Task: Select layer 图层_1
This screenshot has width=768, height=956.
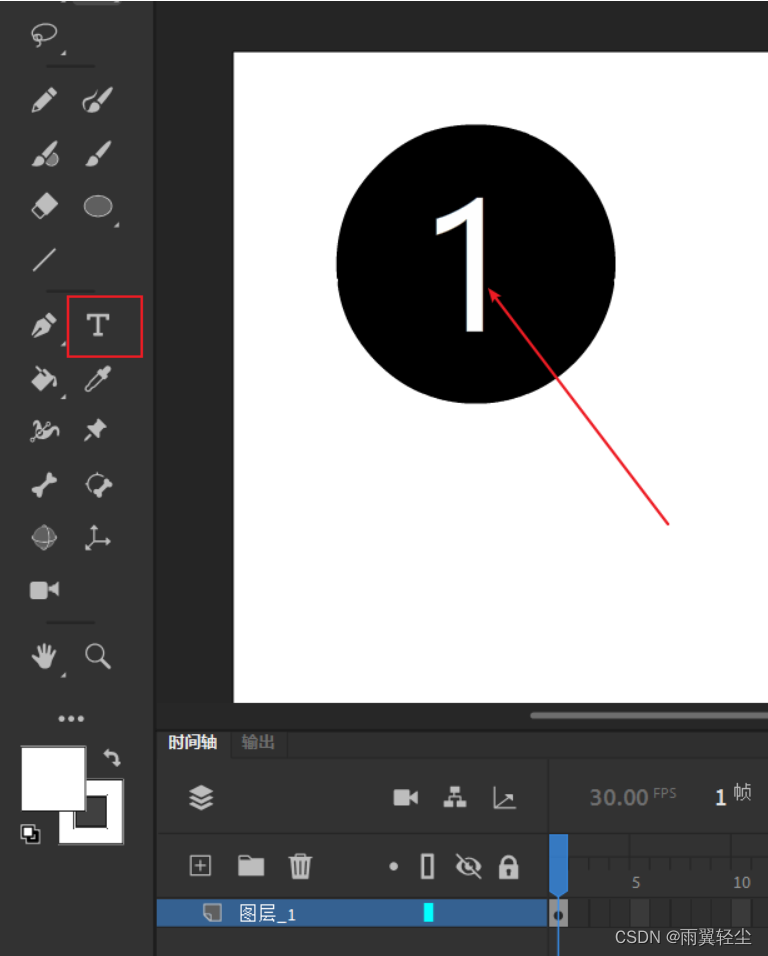Action: point(352,913)
